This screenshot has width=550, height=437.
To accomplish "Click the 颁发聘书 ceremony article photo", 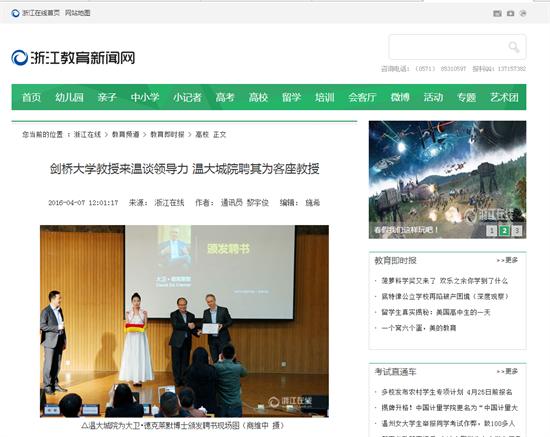I will [184, 321].
